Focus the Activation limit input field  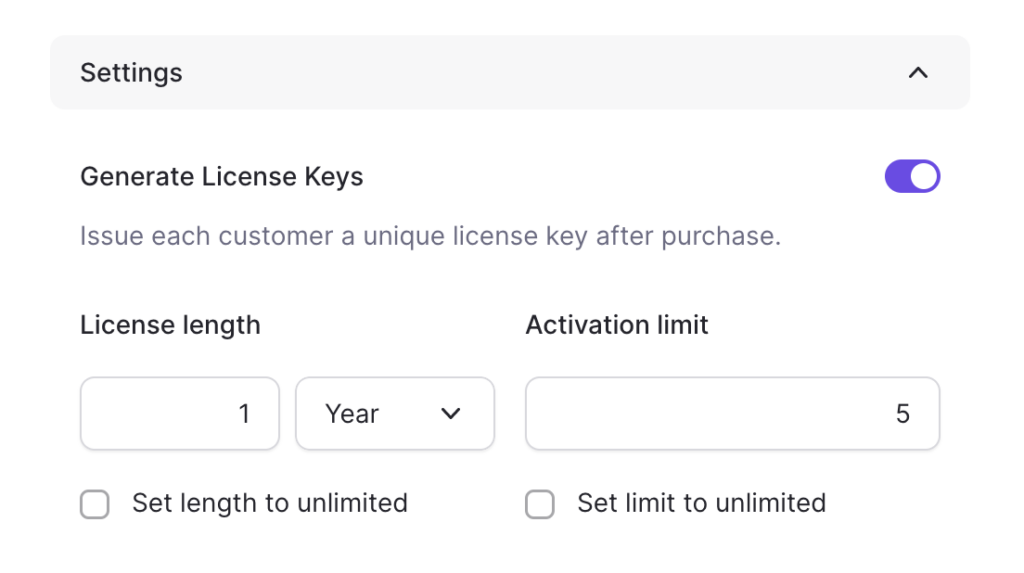(732, 414)
